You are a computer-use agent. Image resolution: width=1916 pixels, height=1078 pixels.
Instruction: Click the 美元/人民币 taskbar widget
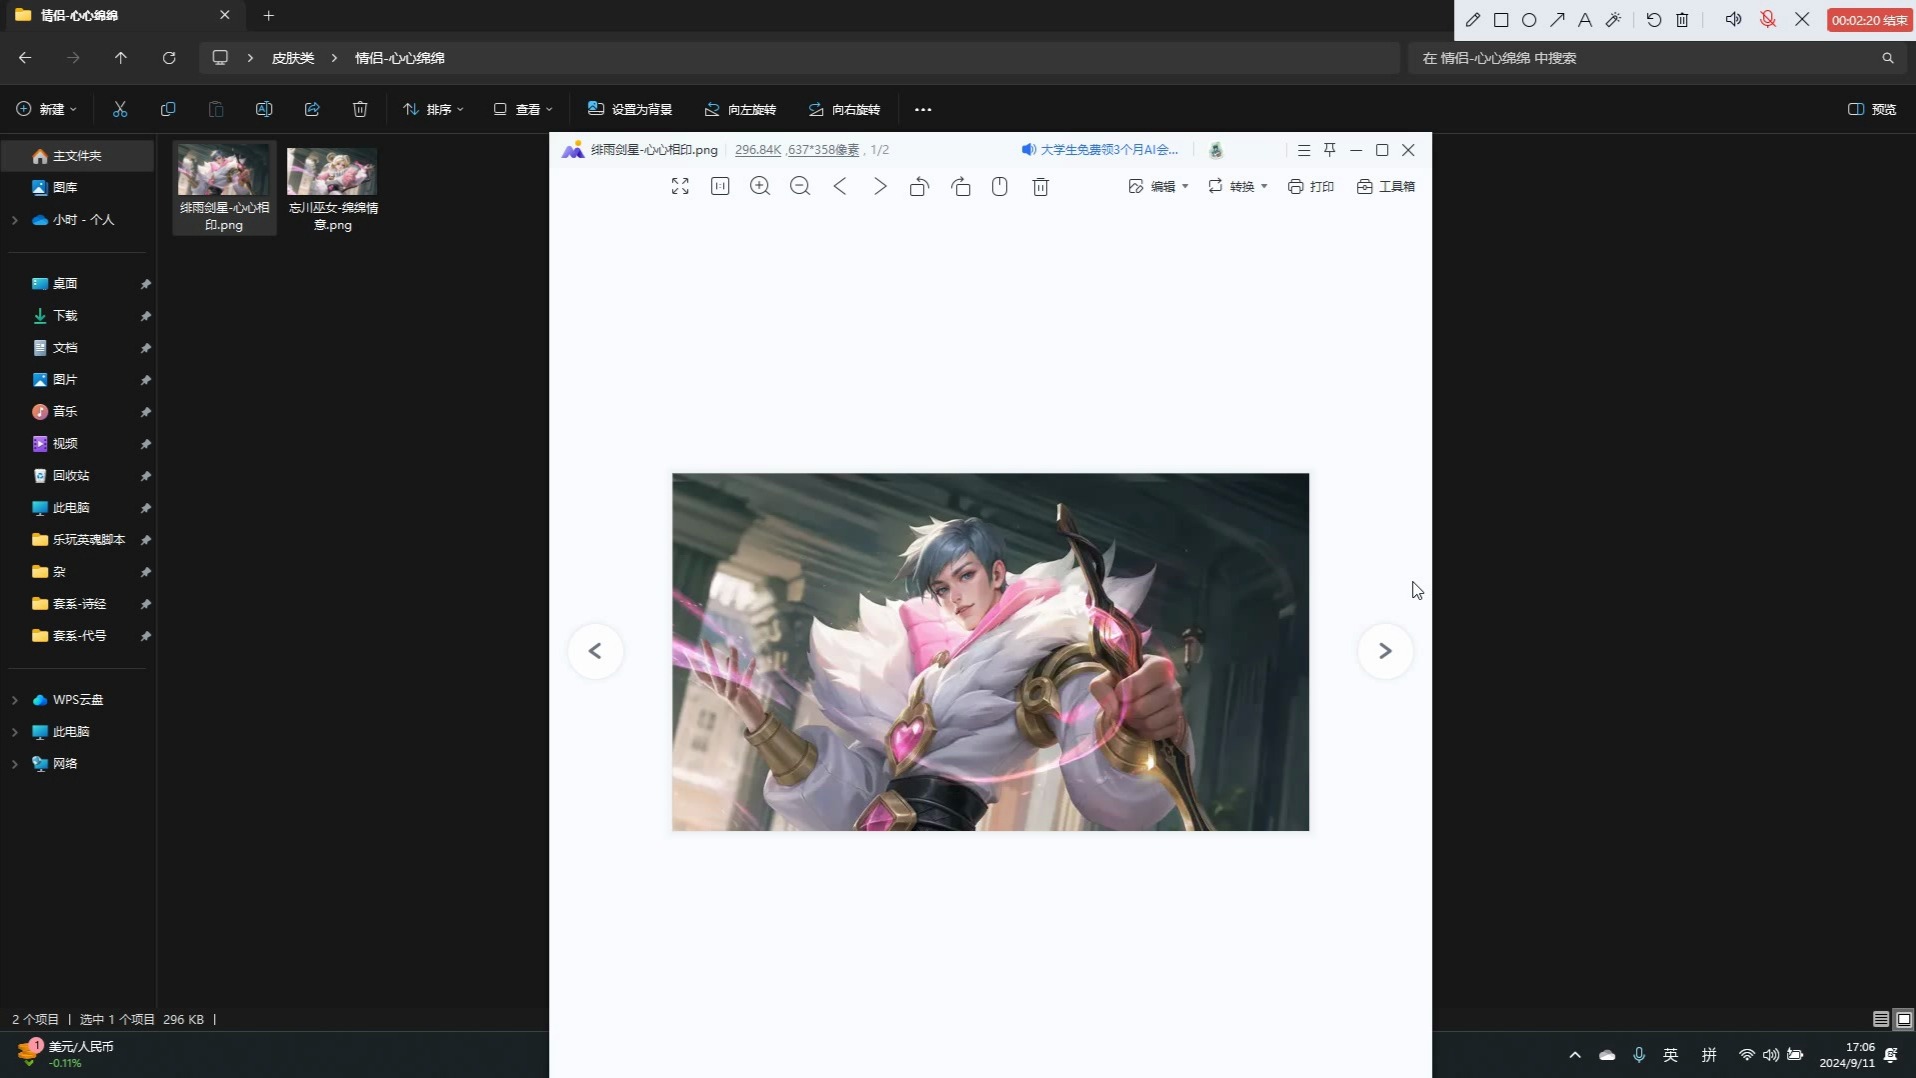tap(67, 1054)
